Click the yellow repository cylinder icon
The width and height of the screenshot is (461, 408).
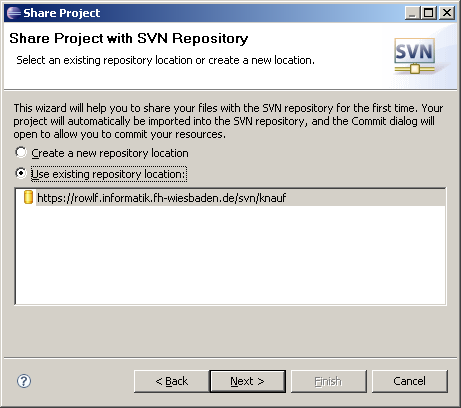coord(28,197)
